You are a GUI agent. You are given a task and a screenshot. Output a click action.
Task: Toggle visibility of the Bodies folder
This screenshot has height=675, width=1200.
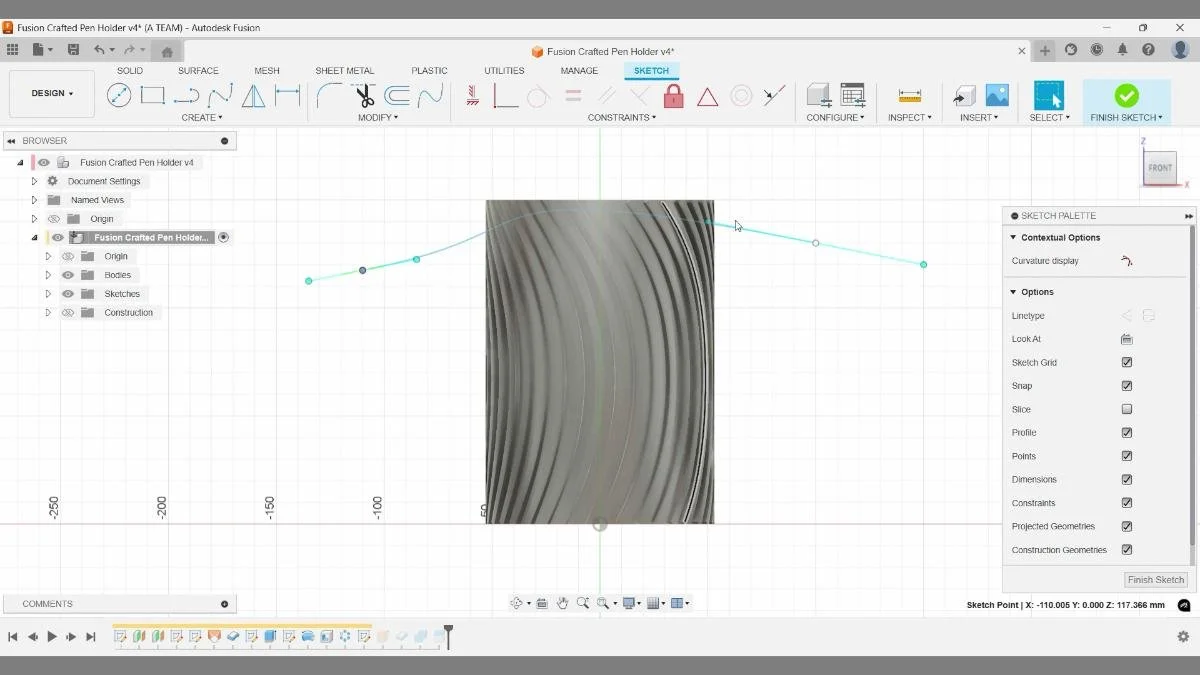point(67,274)
